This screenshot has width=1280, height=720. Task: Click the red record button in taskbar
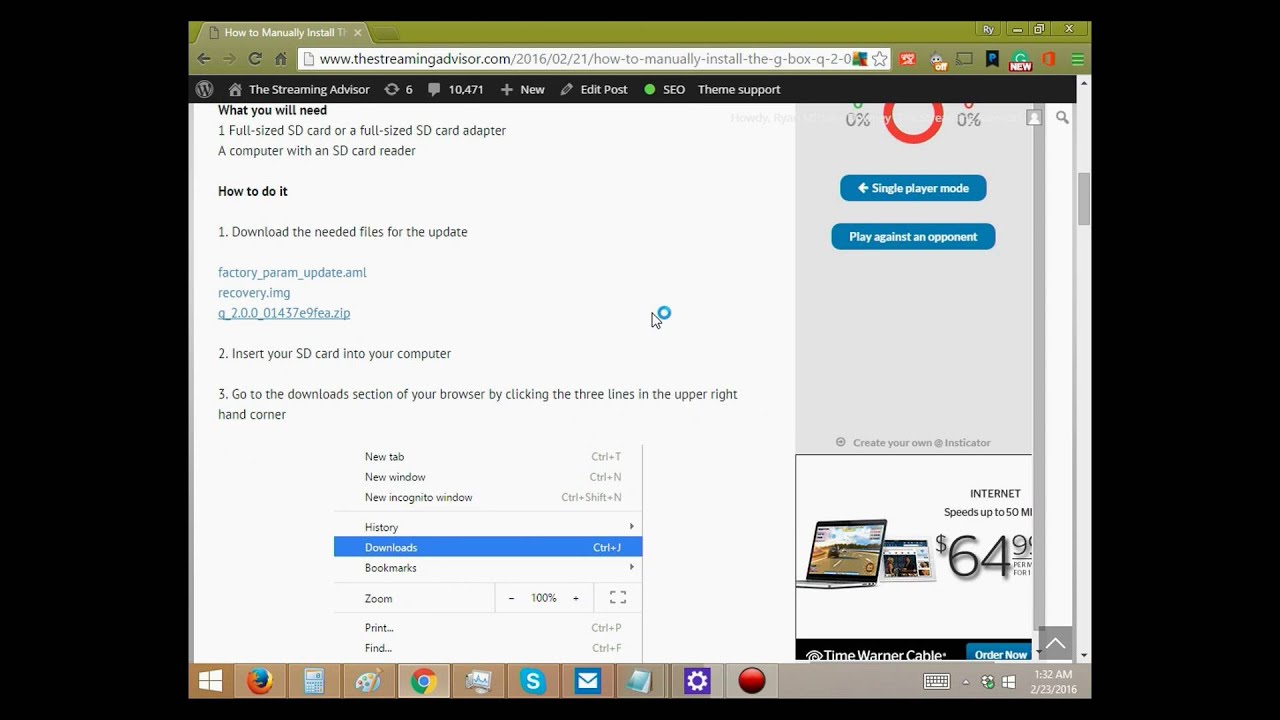click(751, 681)
